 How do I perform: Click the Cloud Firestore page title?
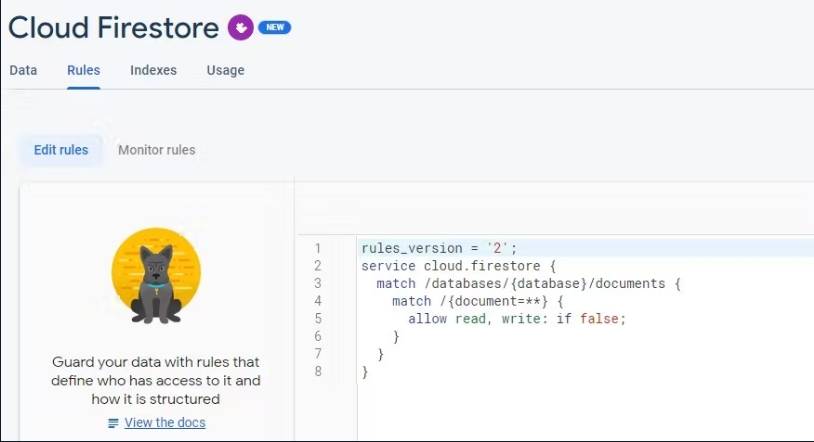pos(113,28)
